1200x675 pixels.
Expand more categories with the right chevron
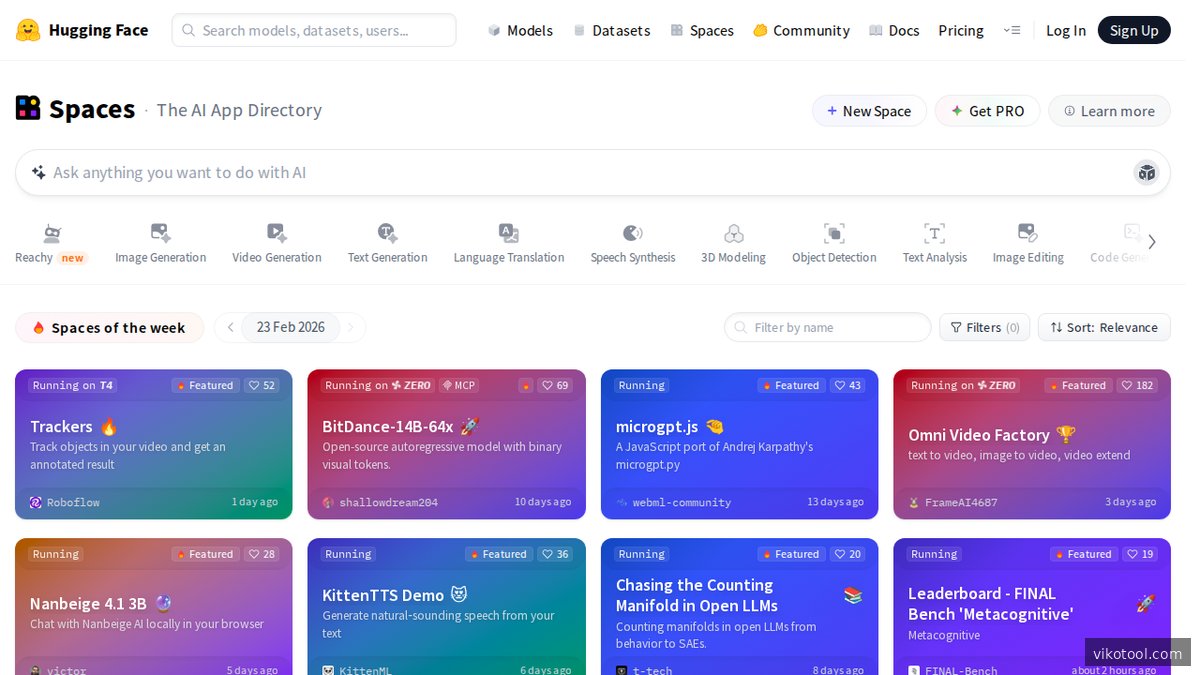1152,241
